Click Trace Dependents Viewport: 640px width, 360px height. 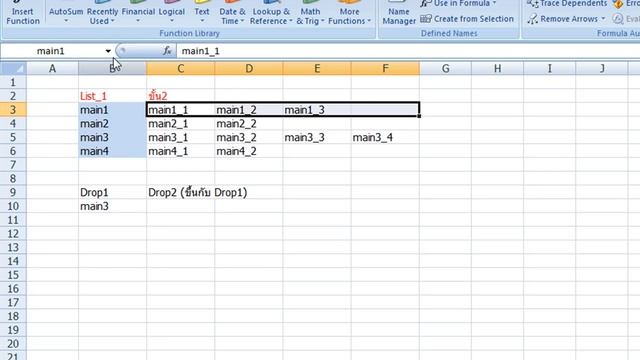point(567,4)
